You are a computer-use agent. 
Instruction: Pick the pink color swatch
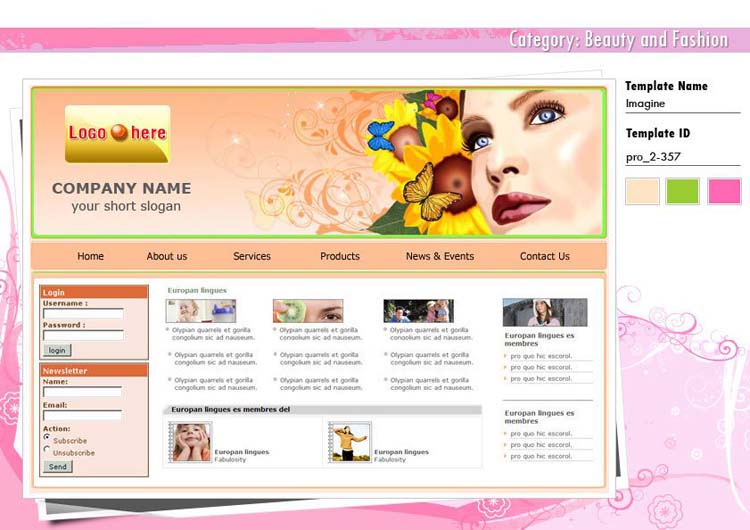click(x=724, y=191)
